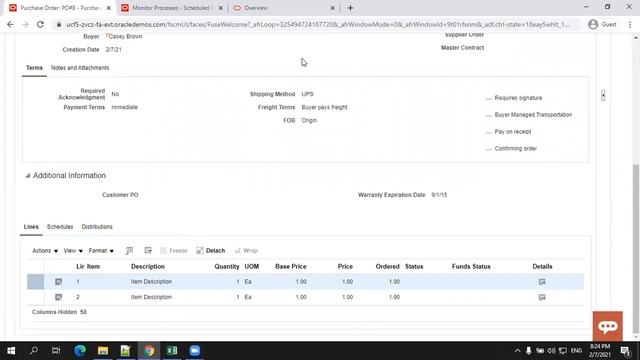The image size is (640, 360).
Task: Click buyer name Casey Brown
Action: pos(126,36)
